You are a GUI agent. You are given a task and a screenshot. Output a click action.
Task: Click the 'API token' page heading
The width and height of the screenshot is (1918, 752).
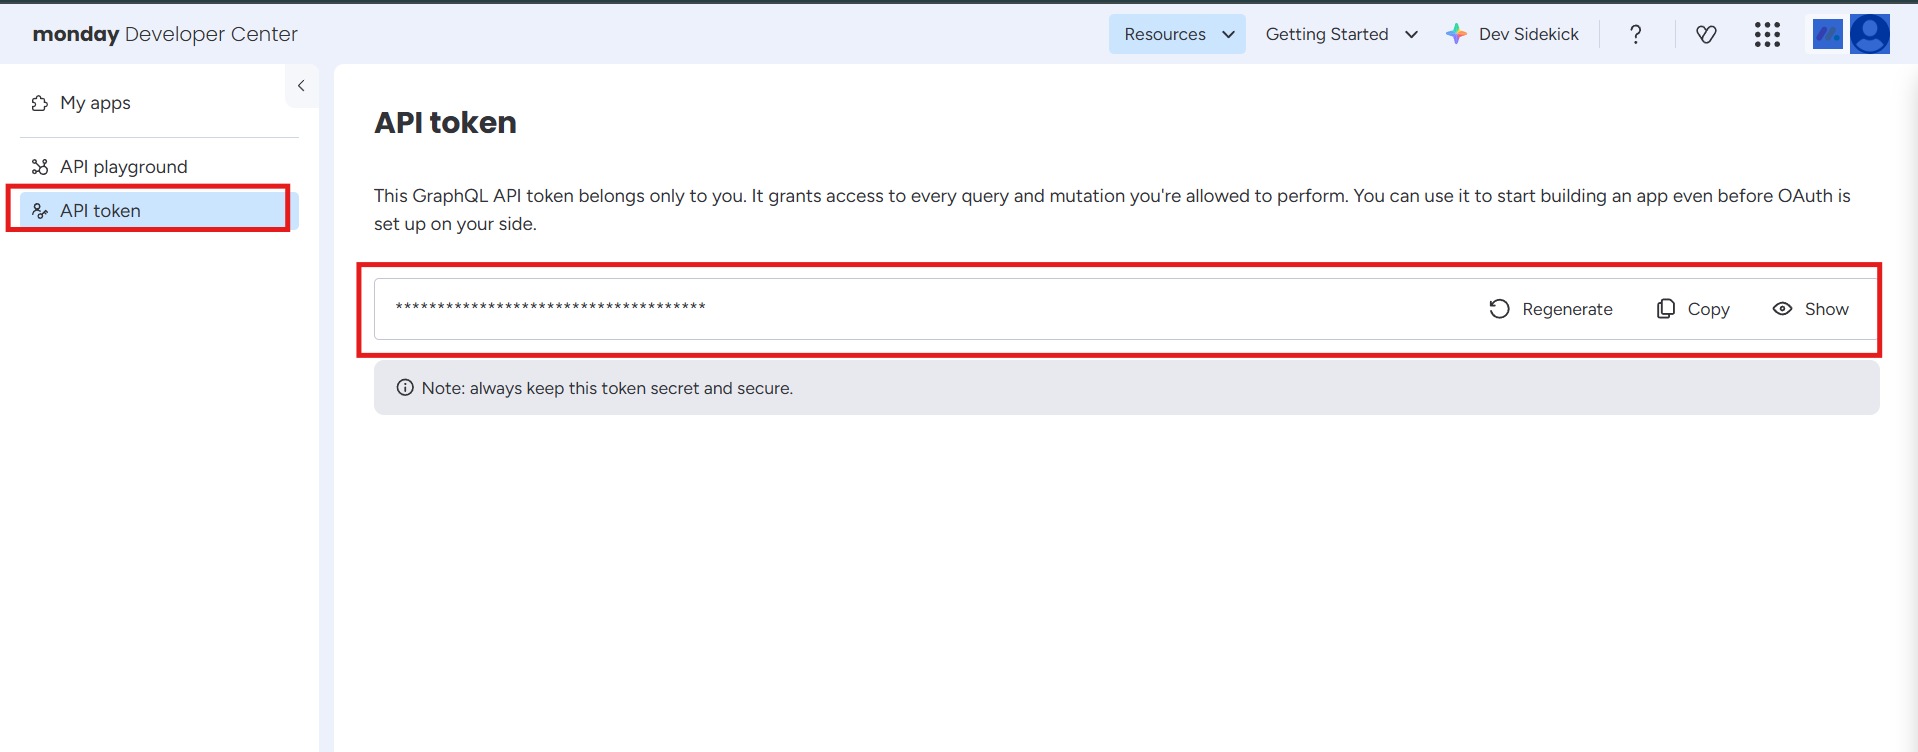tap(445, 122)
